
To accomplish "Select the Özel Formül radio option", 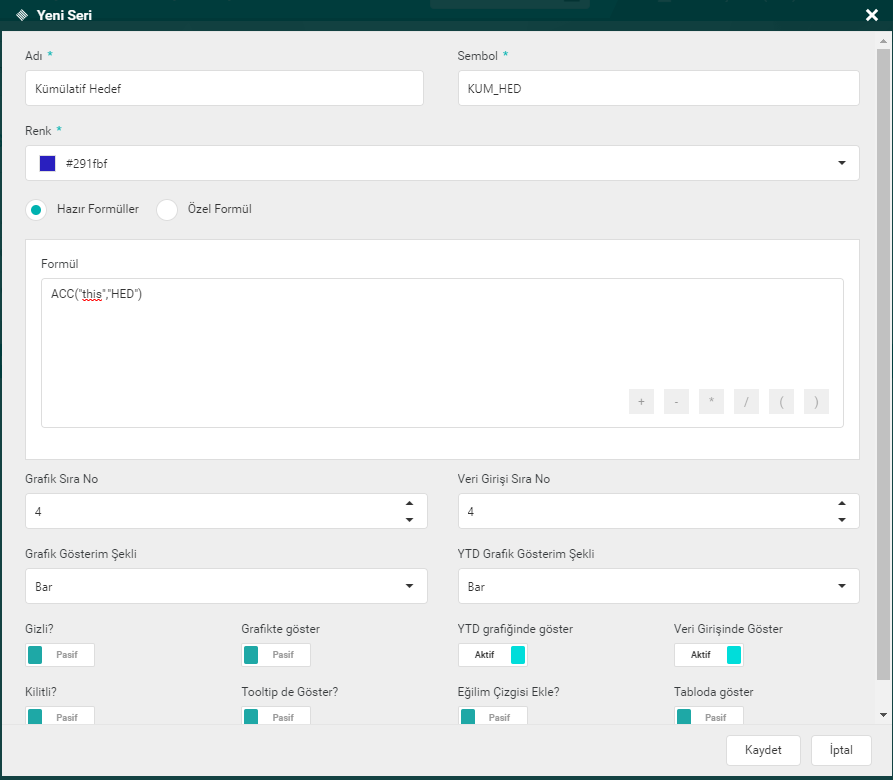I will (167, 210).
